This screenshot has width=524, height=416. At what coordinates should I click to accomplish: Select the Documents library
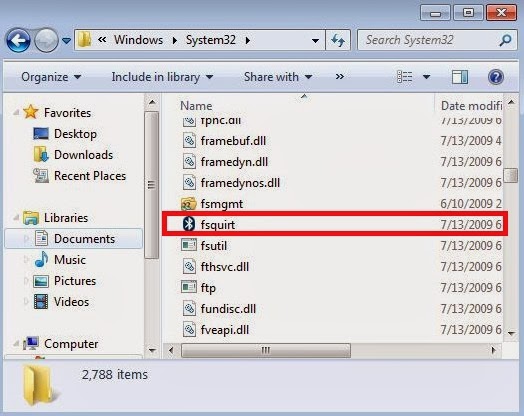coord(74,239)
